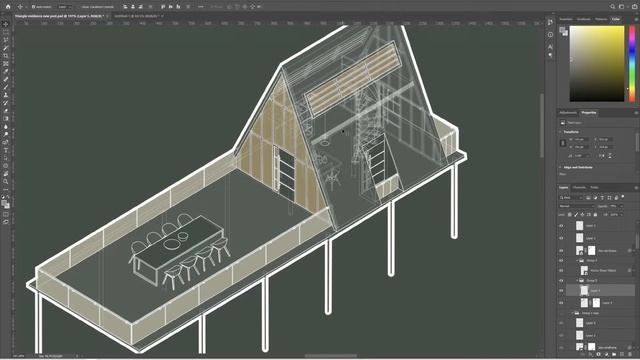Select the Lasso tool
Viewport: 640px width, 360px height.
pos(6,40)
